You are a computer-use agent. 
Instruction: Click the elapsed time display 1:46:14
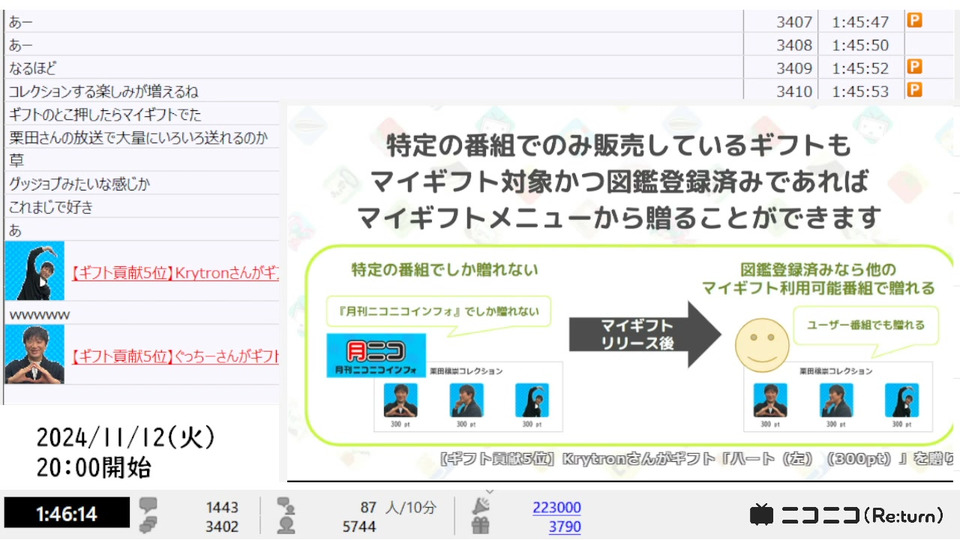coord(67,513)
